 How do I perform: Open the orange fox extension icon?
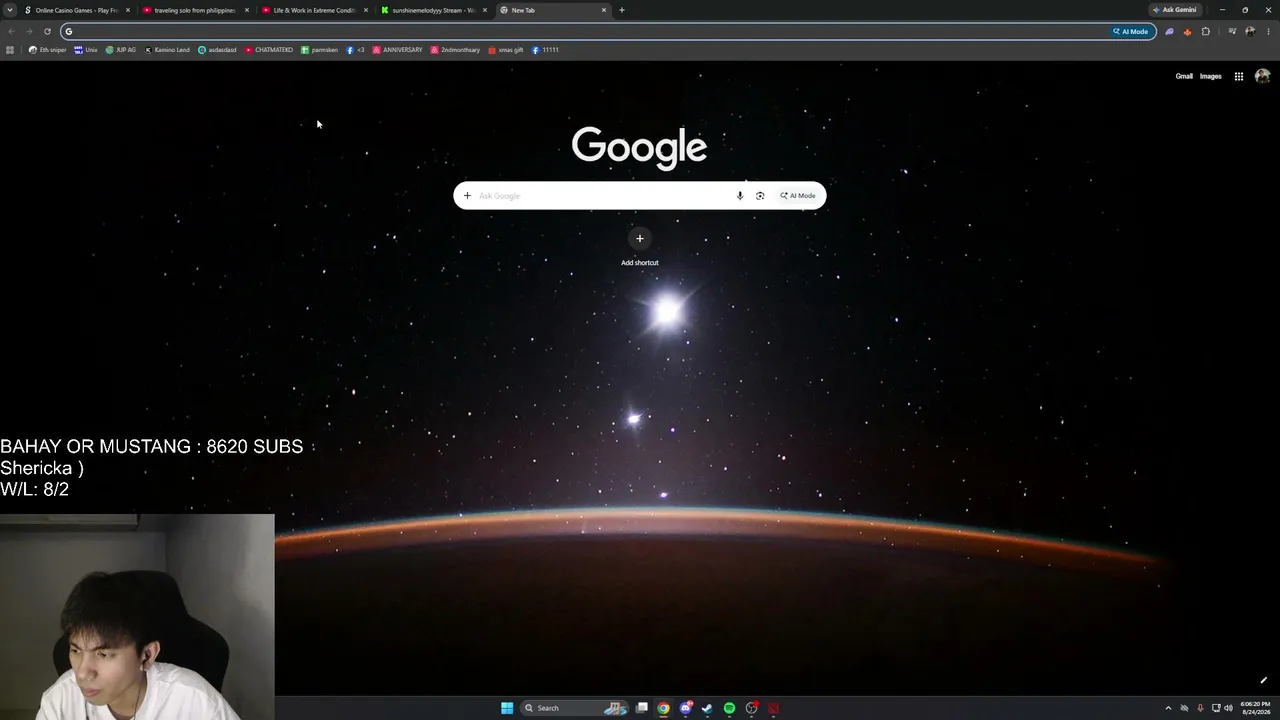point(1187,31)
